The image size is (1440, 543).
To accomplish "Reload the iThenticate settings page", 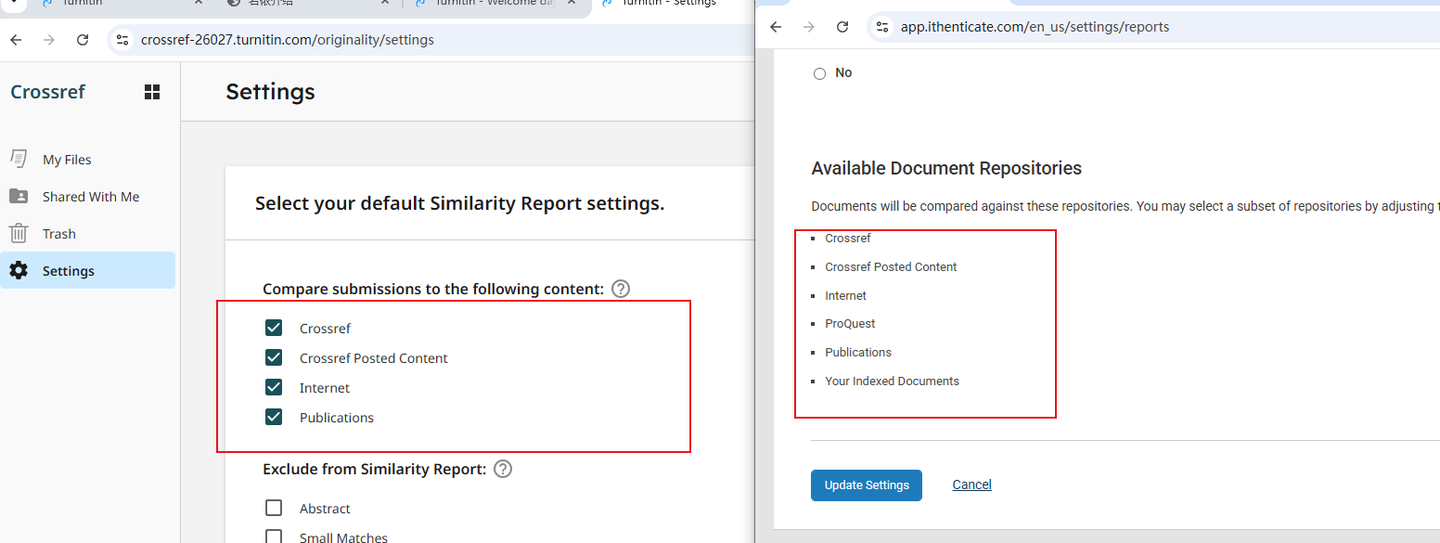I will pos(842,27).
